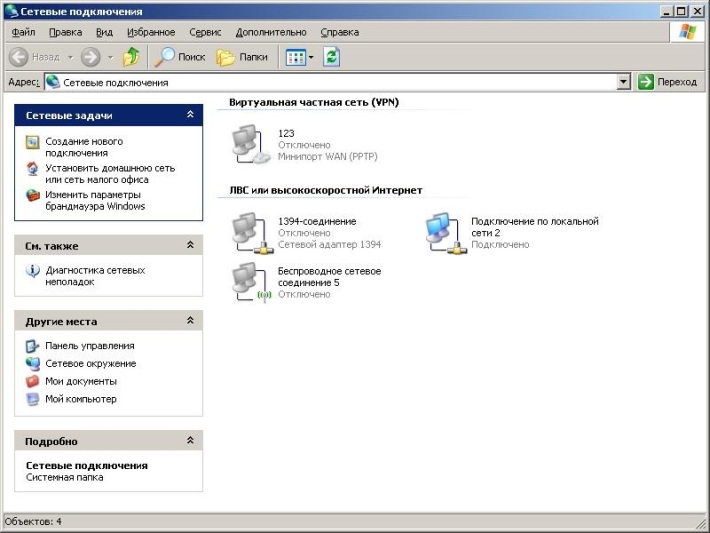Open the Views dropdown arrow

[311, 58]
